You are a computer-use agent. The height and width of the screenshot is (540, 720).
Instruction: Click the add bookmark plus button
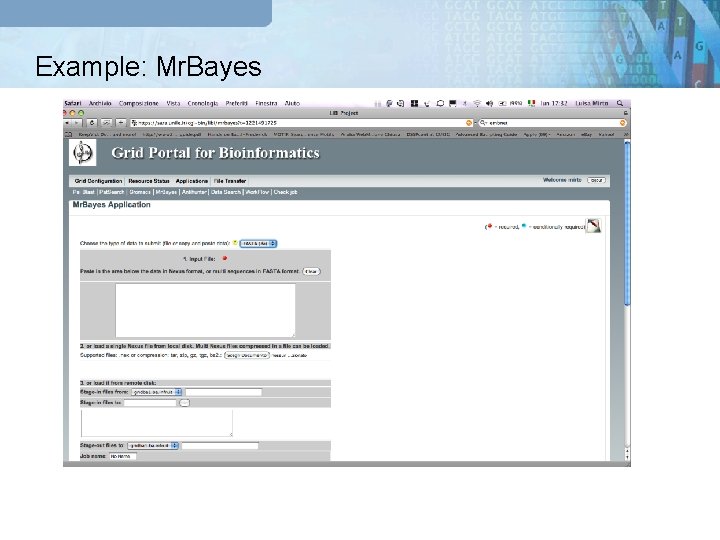click(121, 123)
